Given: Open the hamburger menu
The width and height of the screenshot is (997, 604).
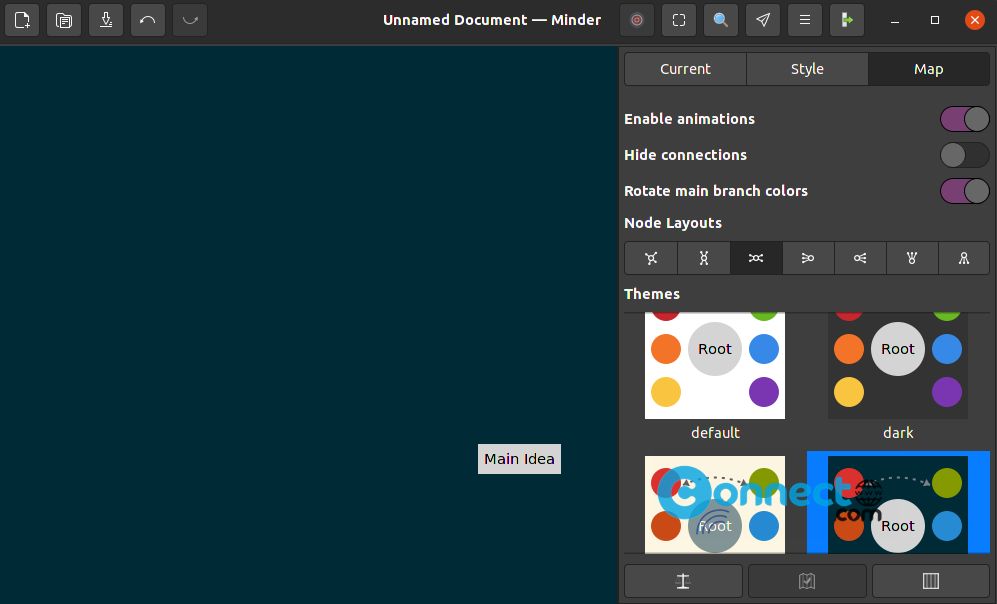Looking at the screenshot, I should click(x=805, y=20).
